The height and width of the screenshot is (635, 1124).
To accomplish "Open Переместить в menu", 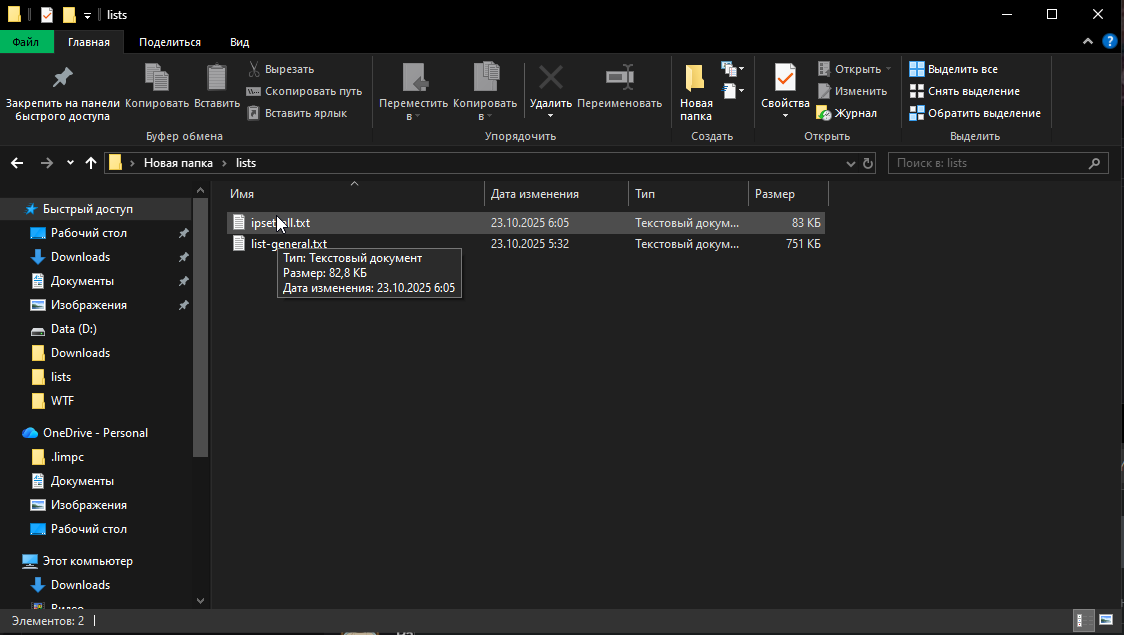I will click(x=414, y=92).
